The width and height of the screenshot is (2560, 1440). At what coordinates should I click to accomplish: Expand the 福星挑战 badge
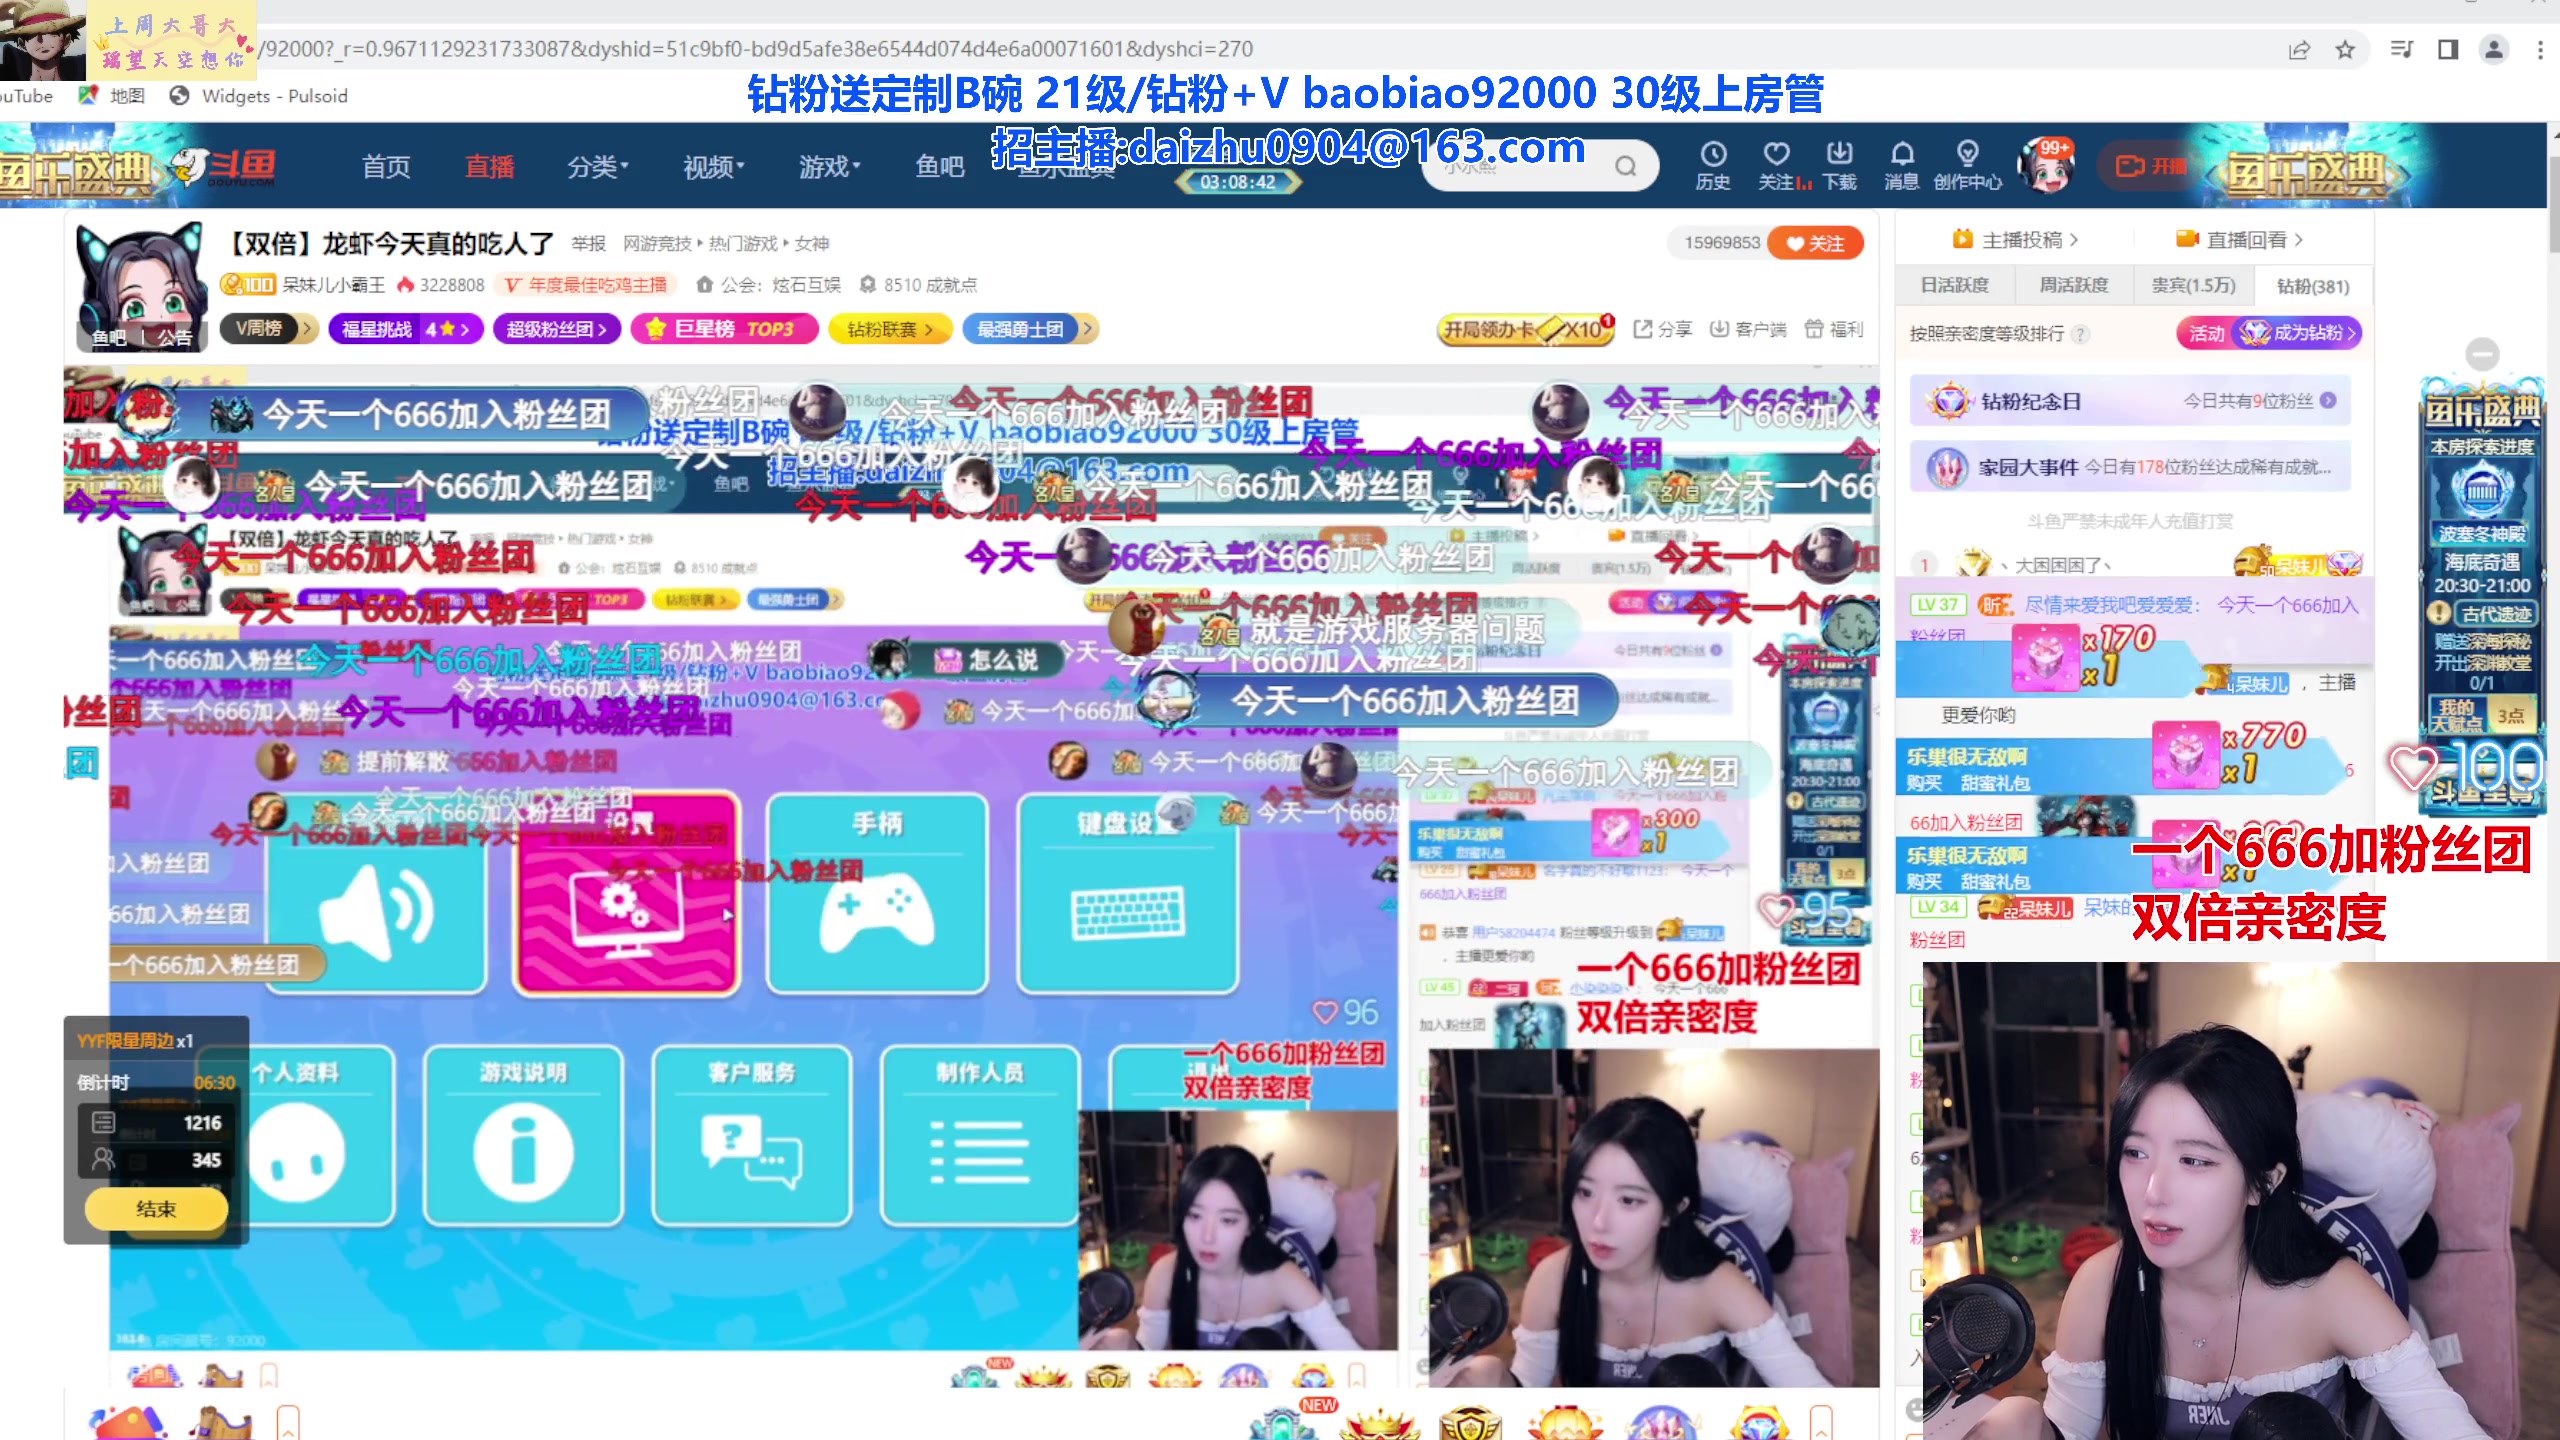(406, 329)
